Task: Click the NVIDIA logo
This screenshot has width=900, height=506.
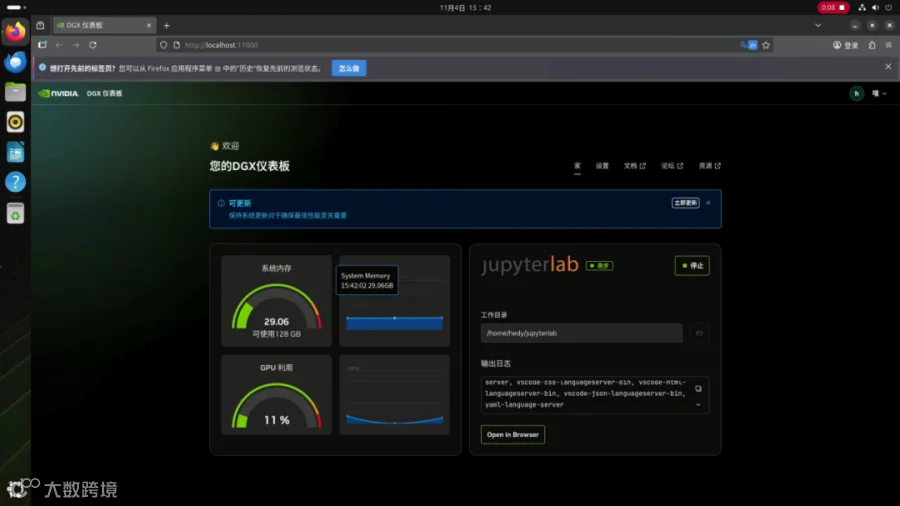Action: 58,93
